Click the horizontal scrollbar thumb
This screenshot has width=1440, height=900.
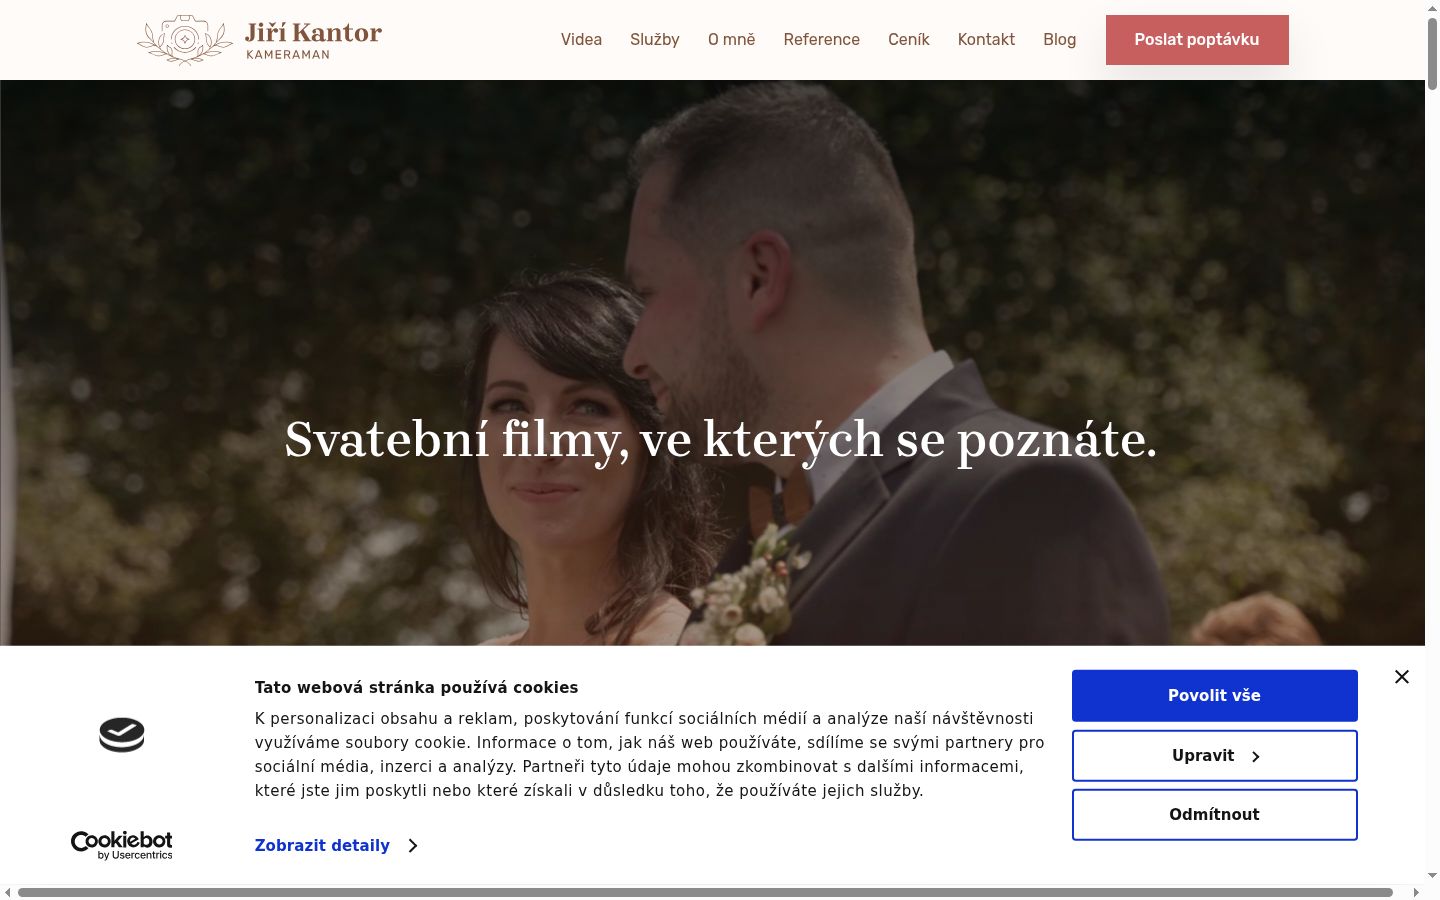[705, 892]
